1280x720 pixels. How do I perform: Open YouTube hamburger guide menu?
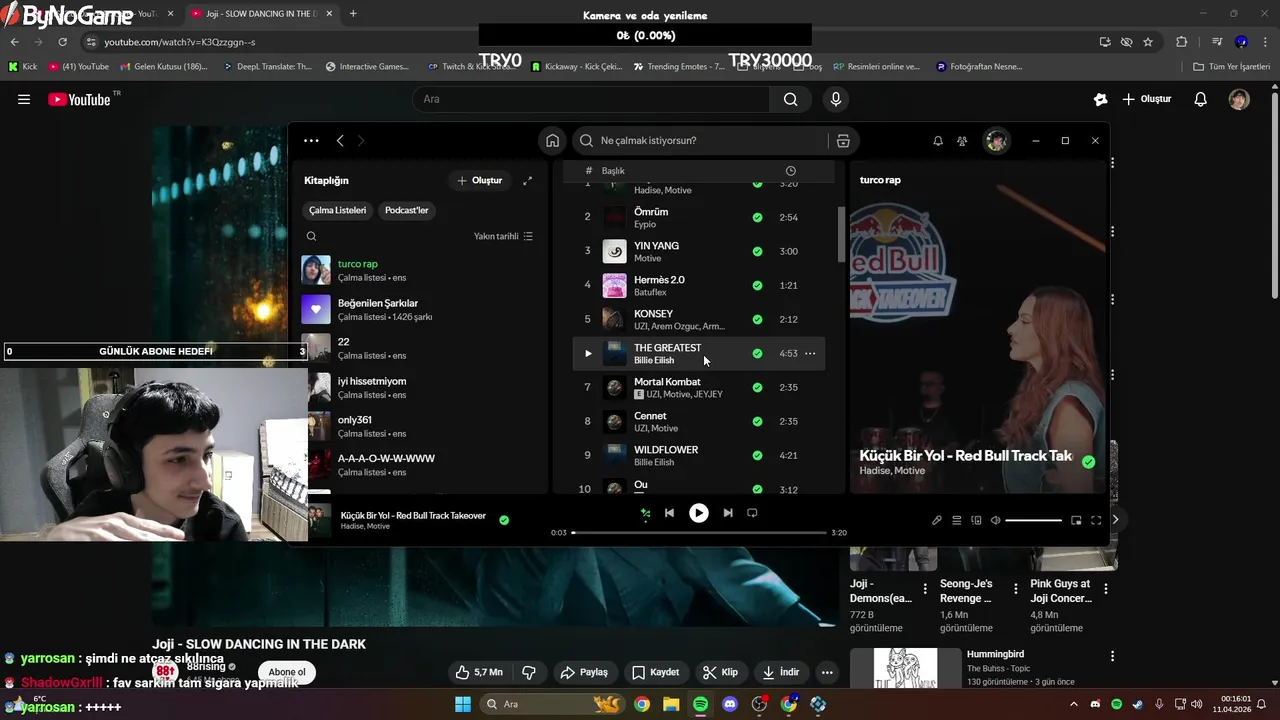click(24, 99)
